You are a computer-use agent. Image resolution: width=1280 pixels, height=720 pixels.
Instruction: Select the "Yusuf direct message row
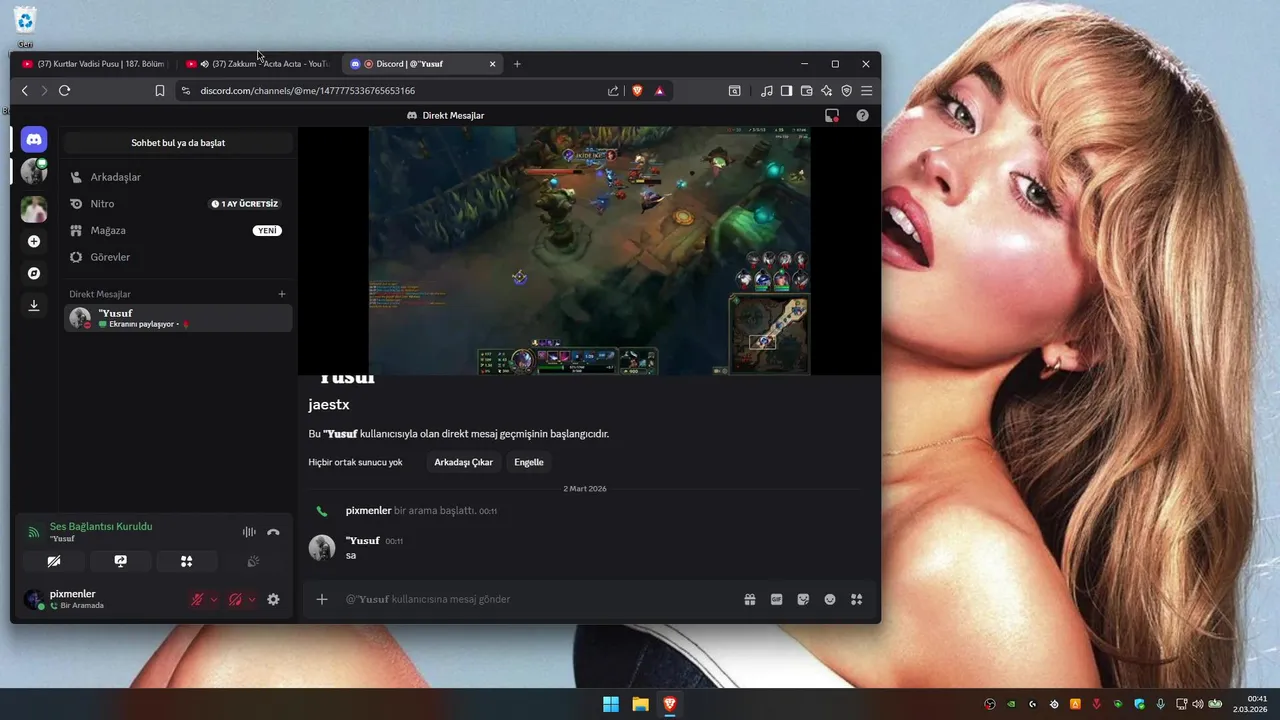[x=178, y=318]
